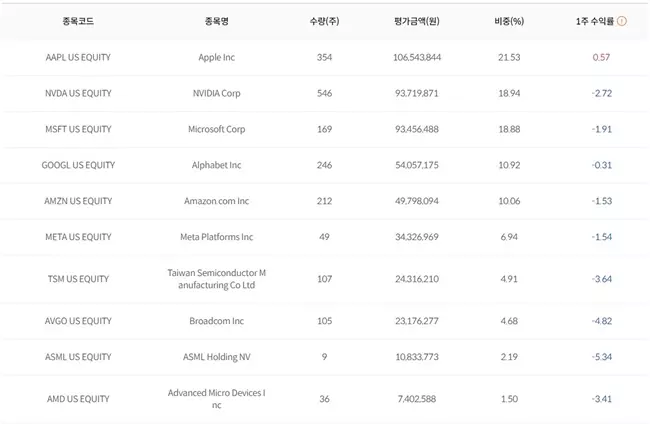Click Microsoft quantity value 169
The height and width of the screenshot is (424, 650).
click(324, 129)
